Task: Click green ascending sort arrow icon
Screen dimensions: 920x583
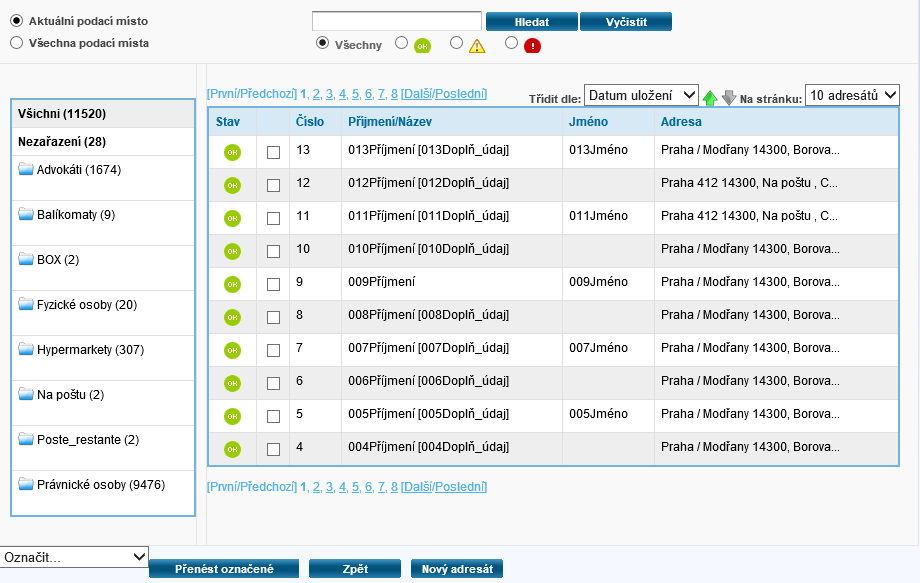Action: pyautogui.click(x=710, y=97)
